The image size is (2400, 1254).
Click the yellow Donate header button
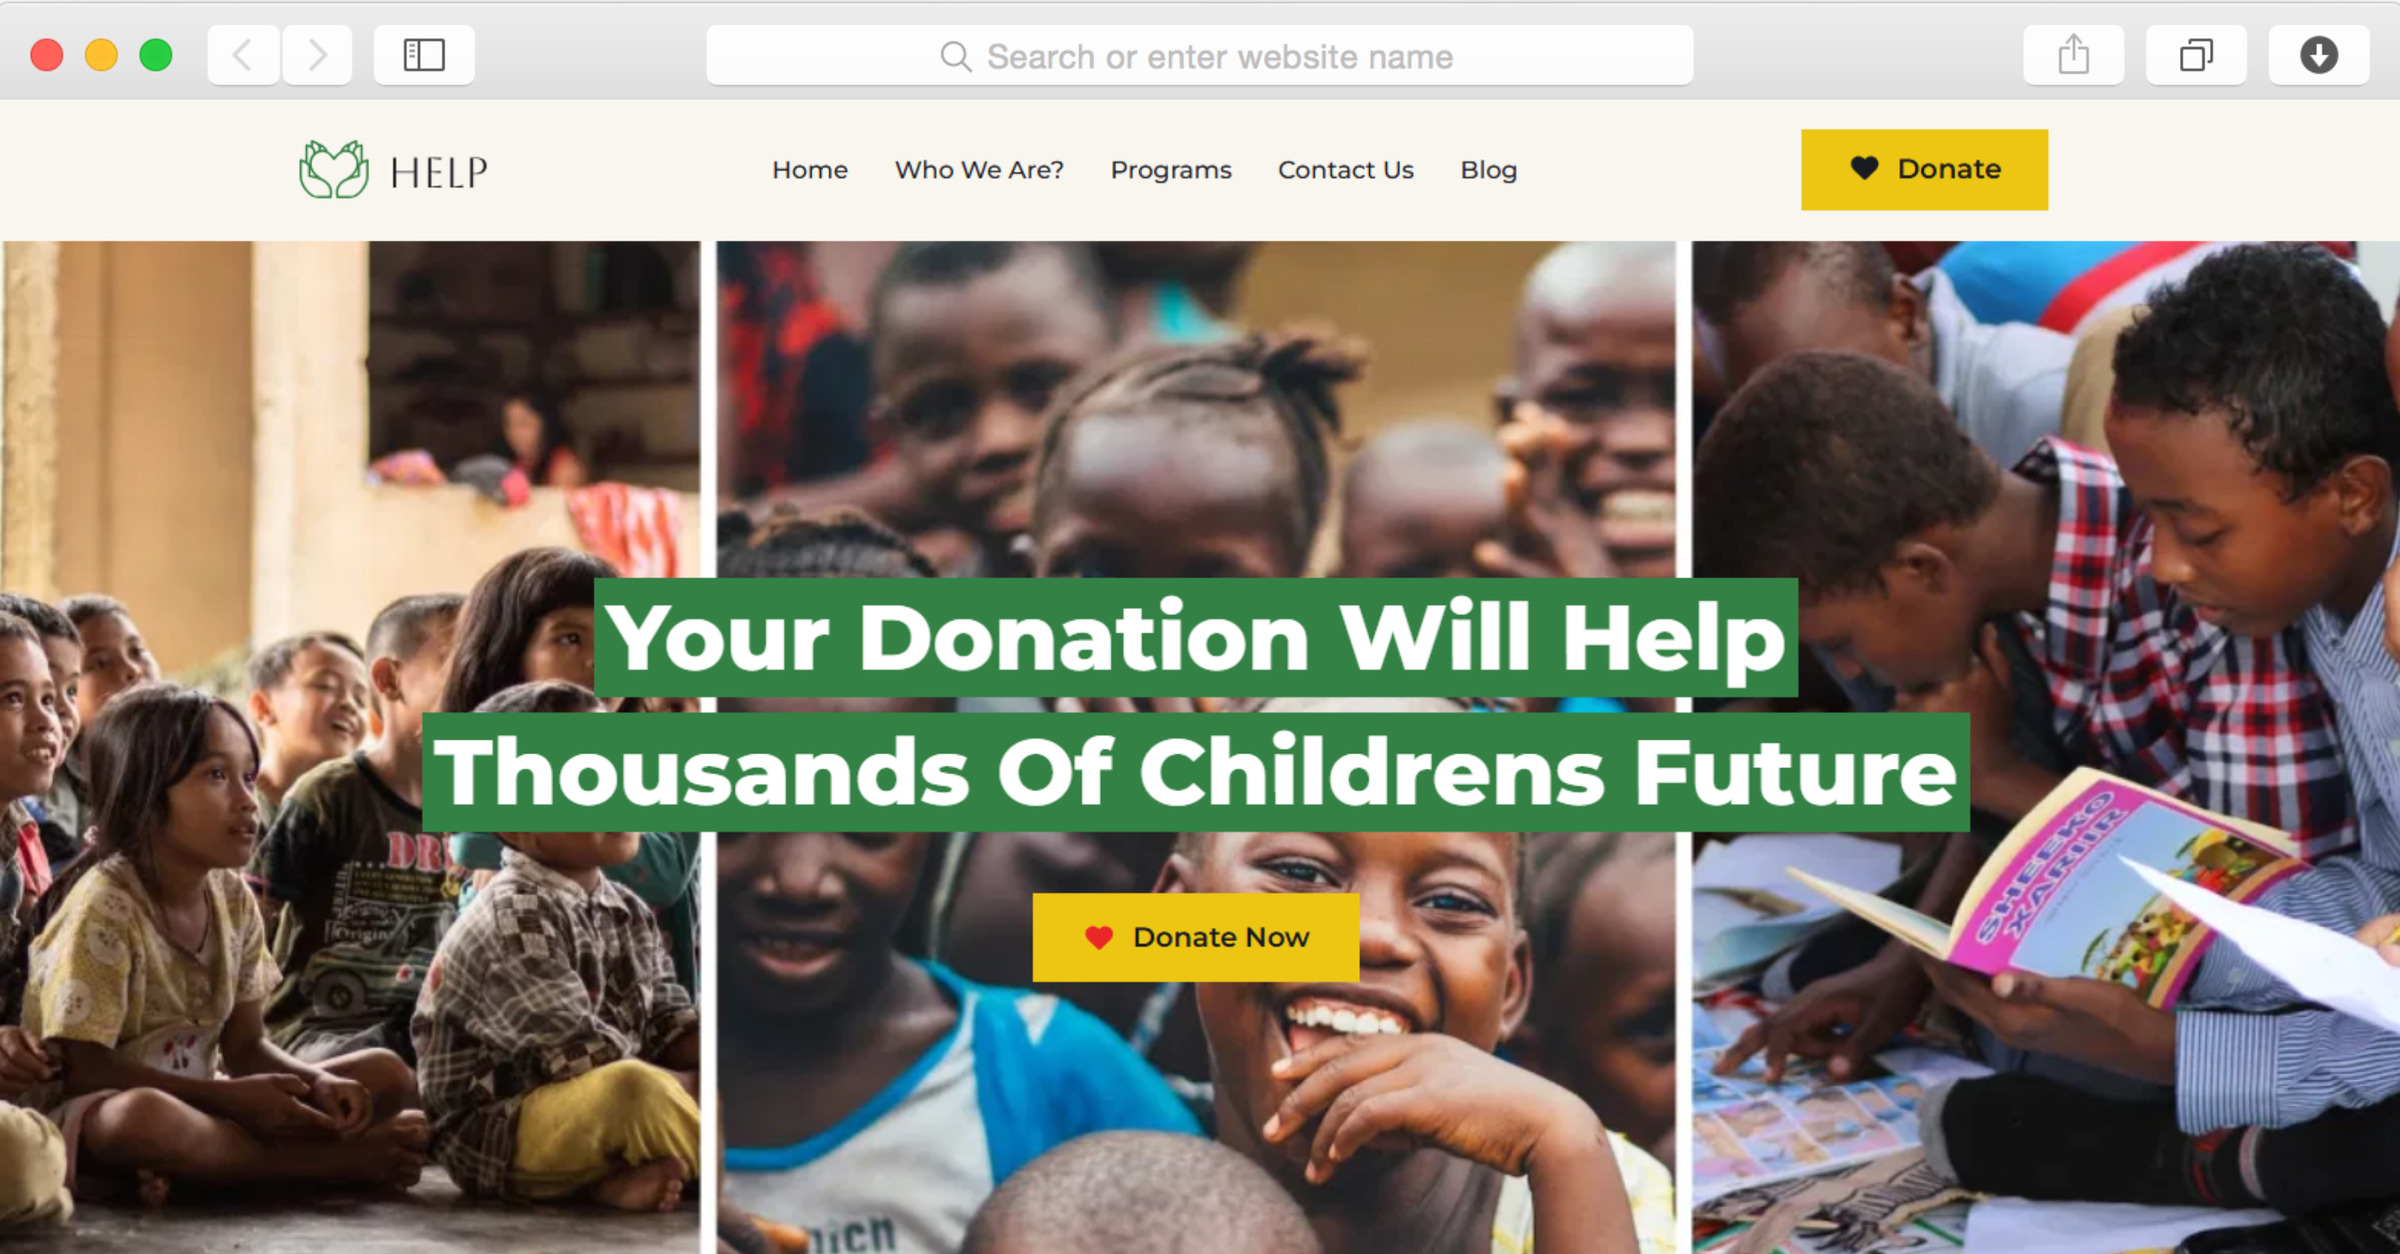(1924, 169)
